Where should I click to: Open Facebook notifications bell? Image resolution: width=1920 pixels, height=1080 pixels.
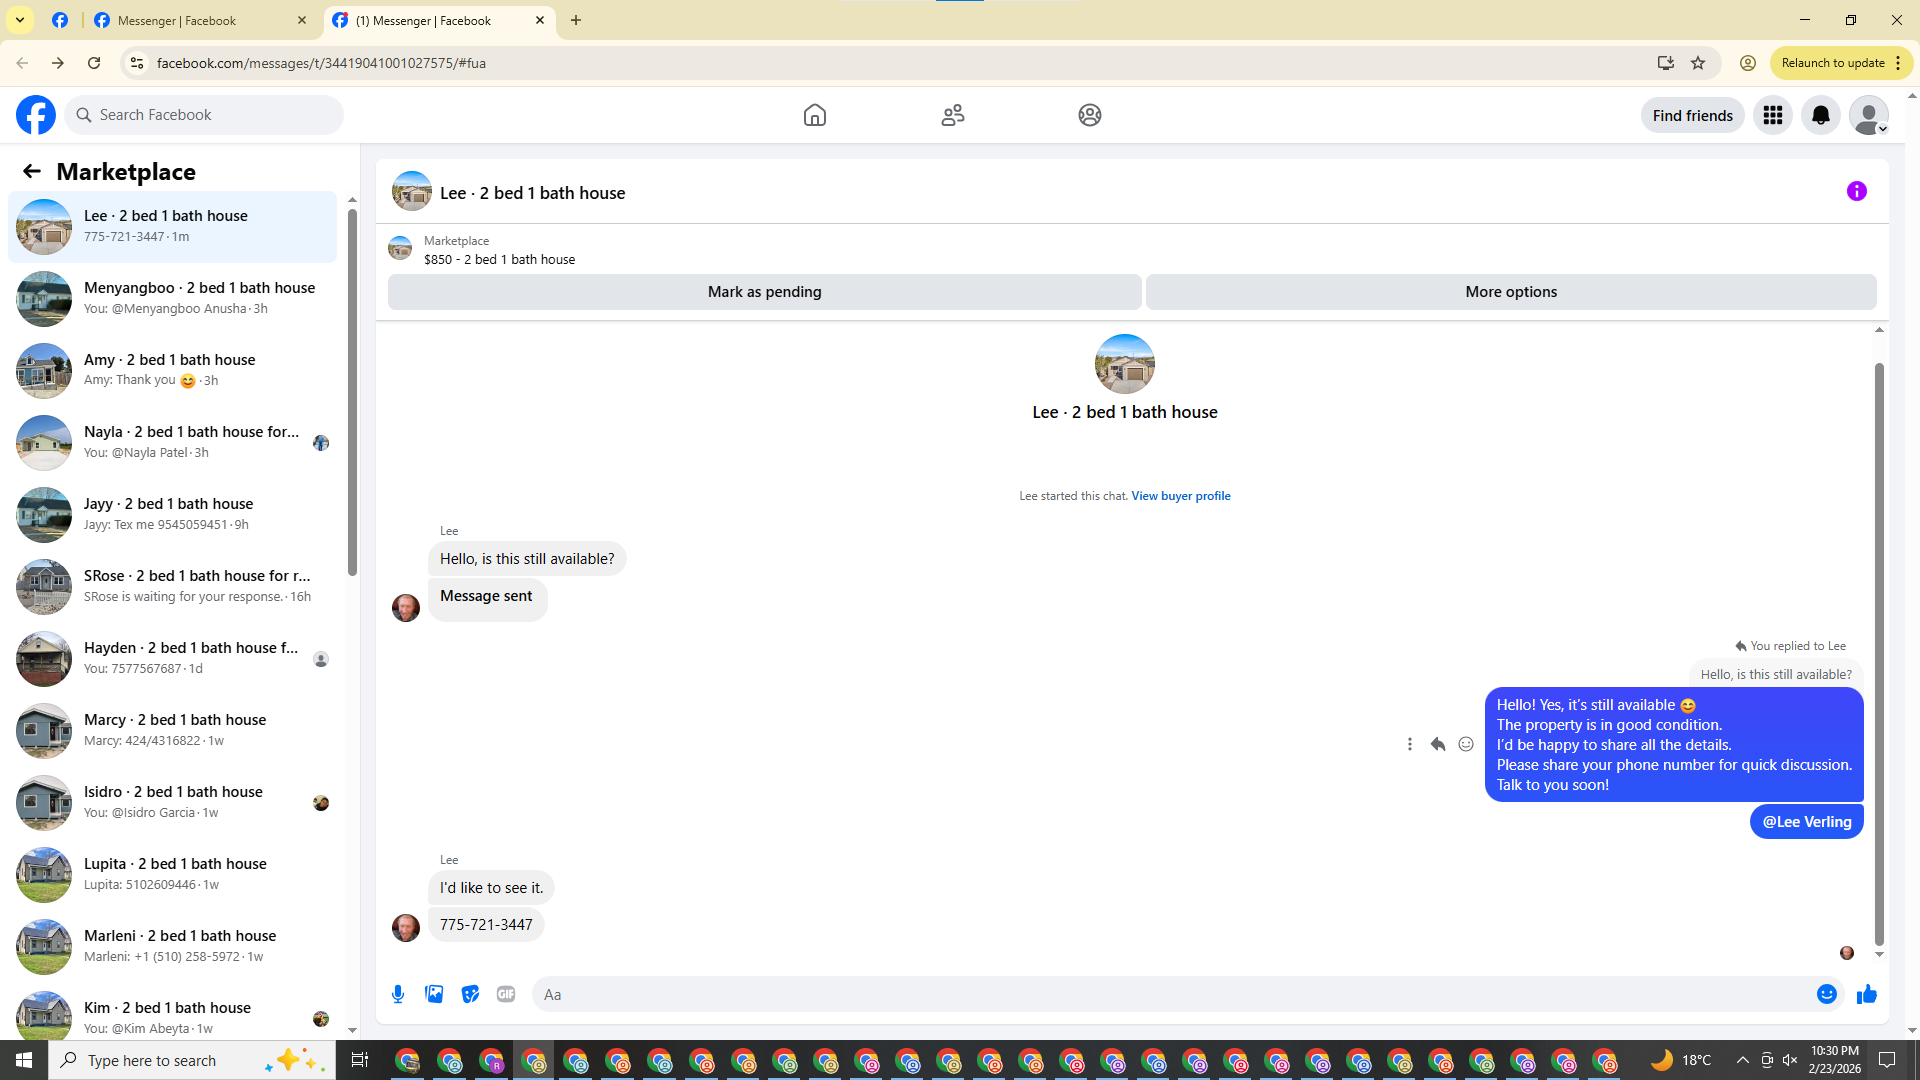point(1820,115)
